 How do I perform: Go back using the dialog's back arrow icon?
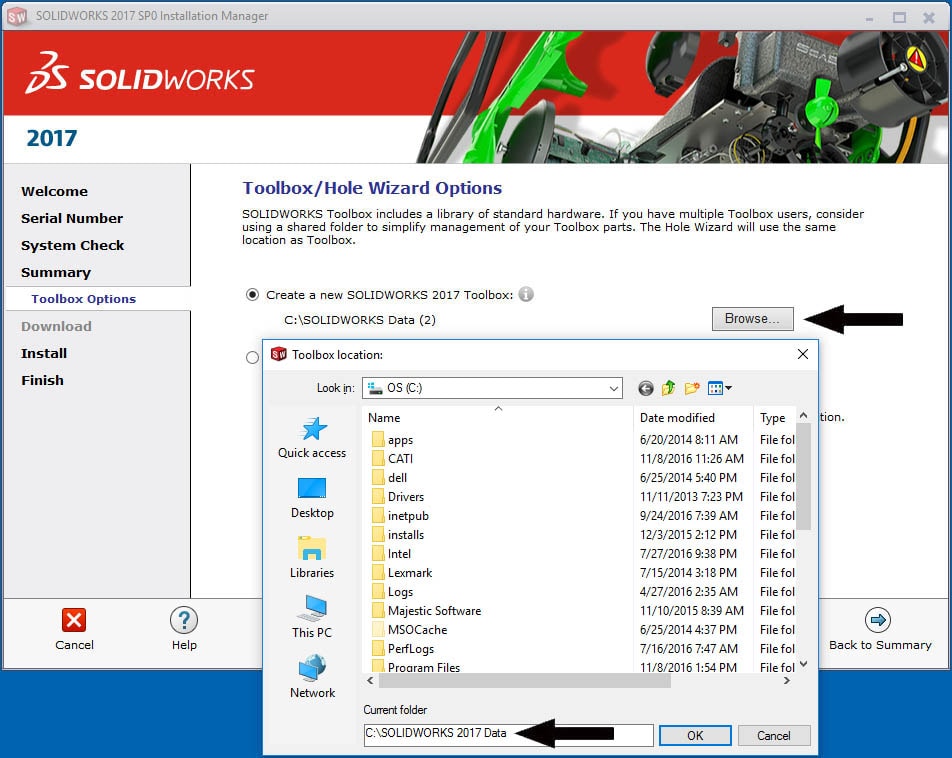coord(645,388)
